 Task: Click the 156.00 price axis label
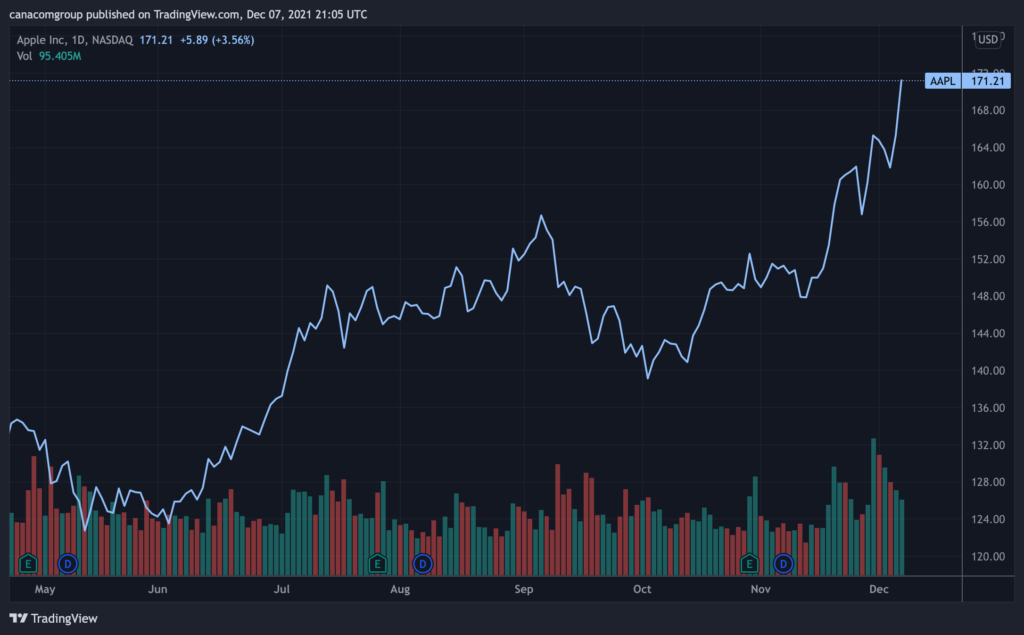click(988, 222)
